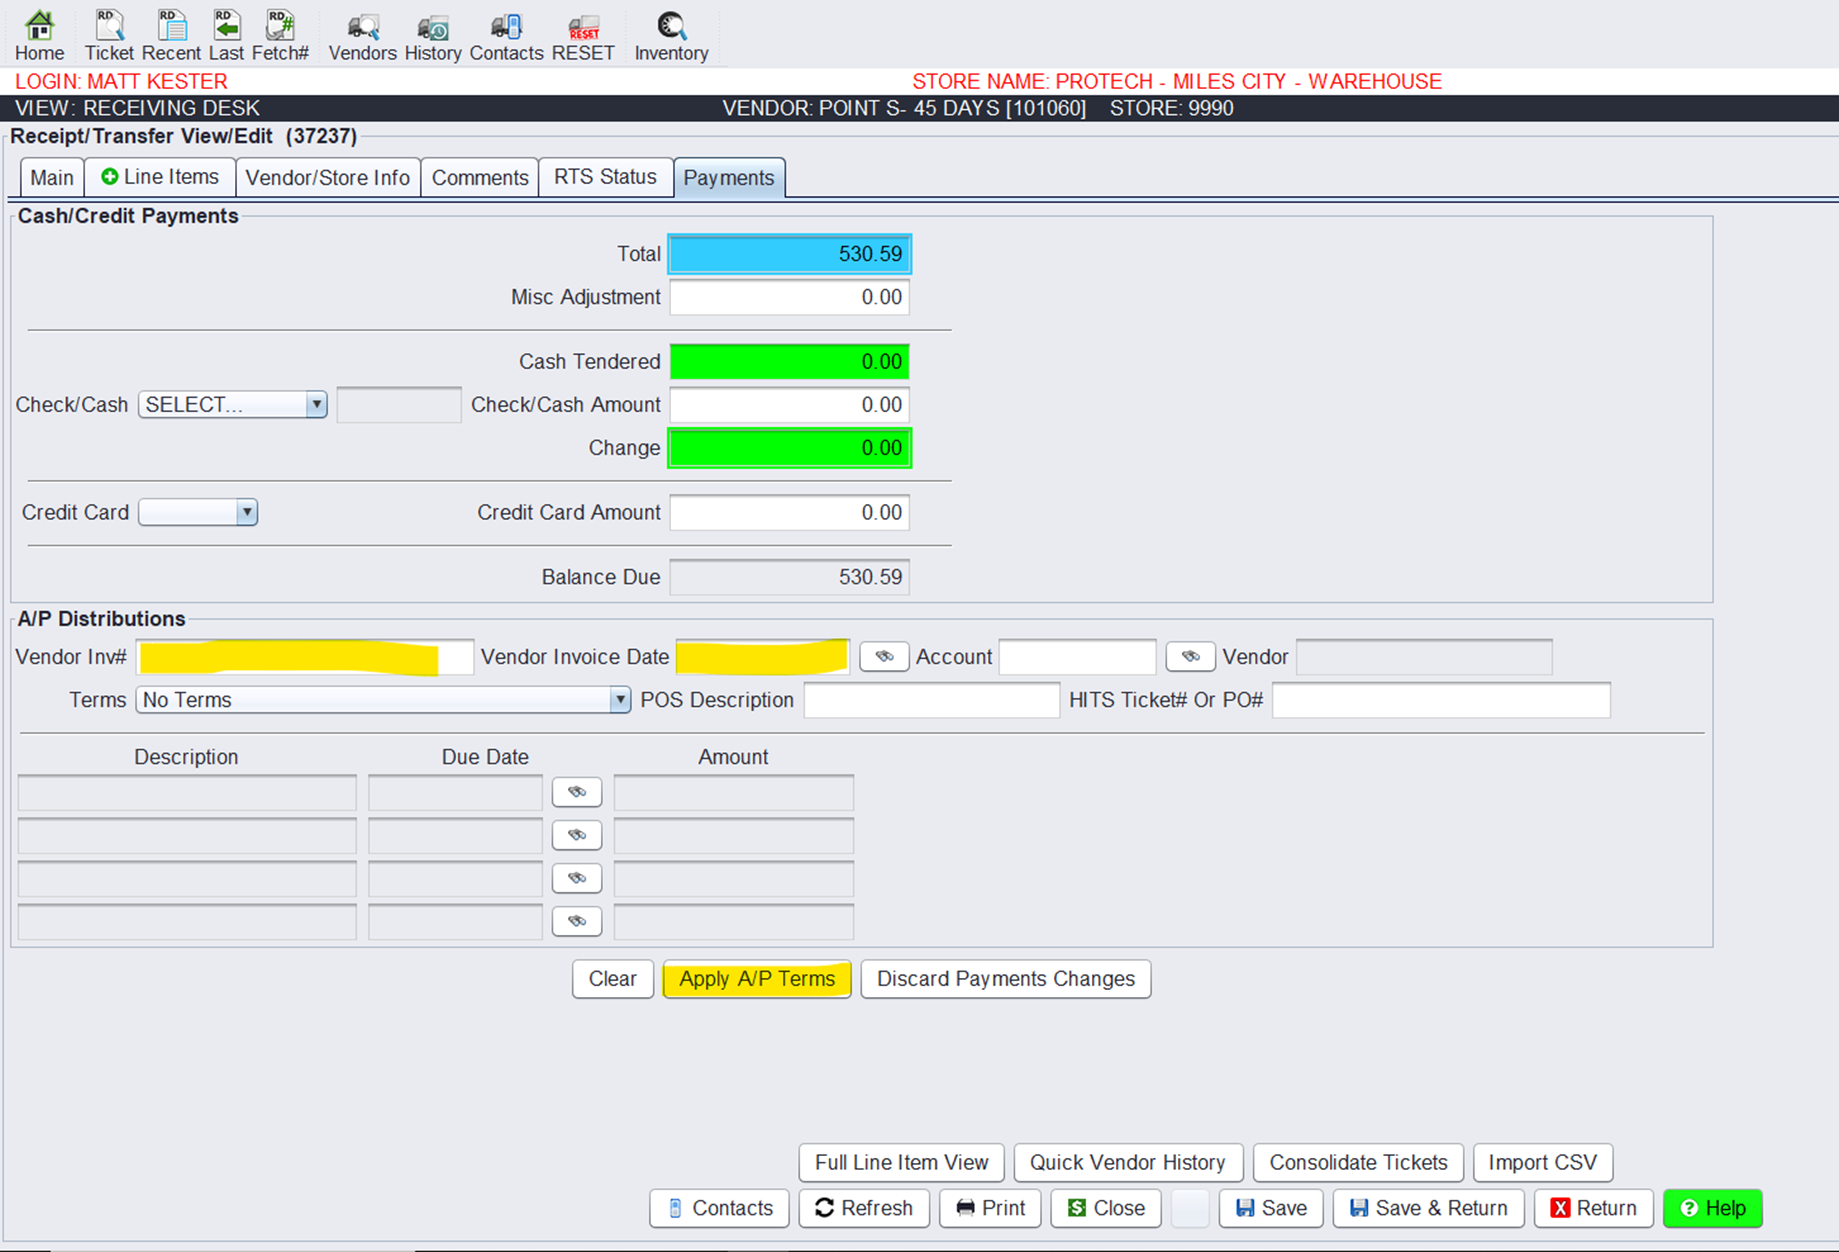Click the Discard Payments Changes button
The image size is (1839, 1252).
[x=1005, y=979]
